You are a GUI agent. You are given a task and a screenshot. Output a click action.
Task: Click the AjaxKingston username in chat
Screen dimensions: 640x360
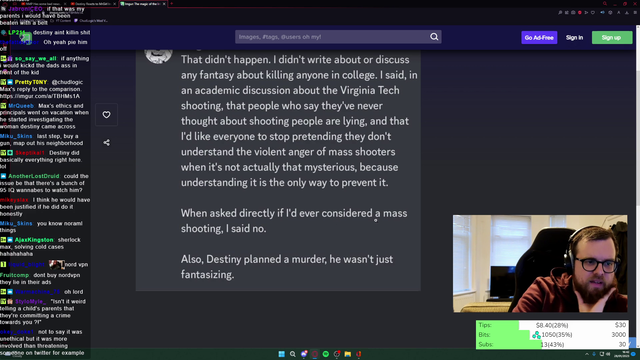pyautogui.click(x=34, y=240)
